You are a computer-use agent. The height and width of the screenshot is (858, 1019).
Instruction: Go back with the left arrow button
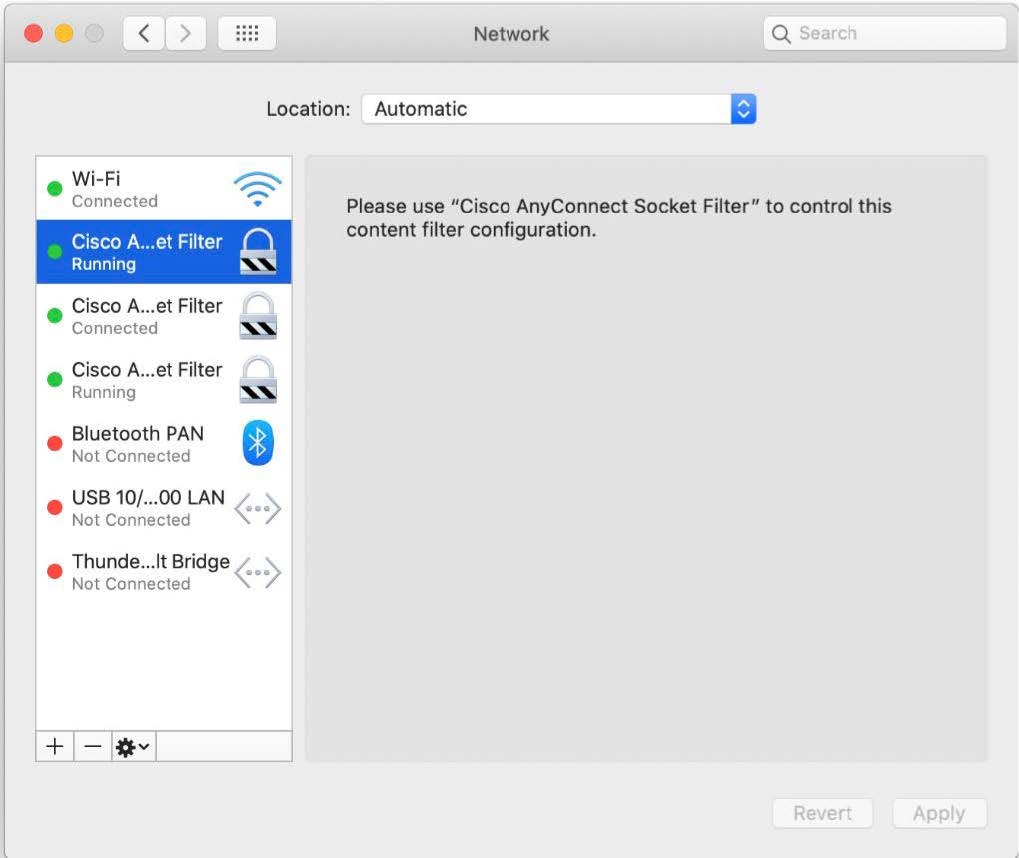pyautogui.click(x=144, y=34)
